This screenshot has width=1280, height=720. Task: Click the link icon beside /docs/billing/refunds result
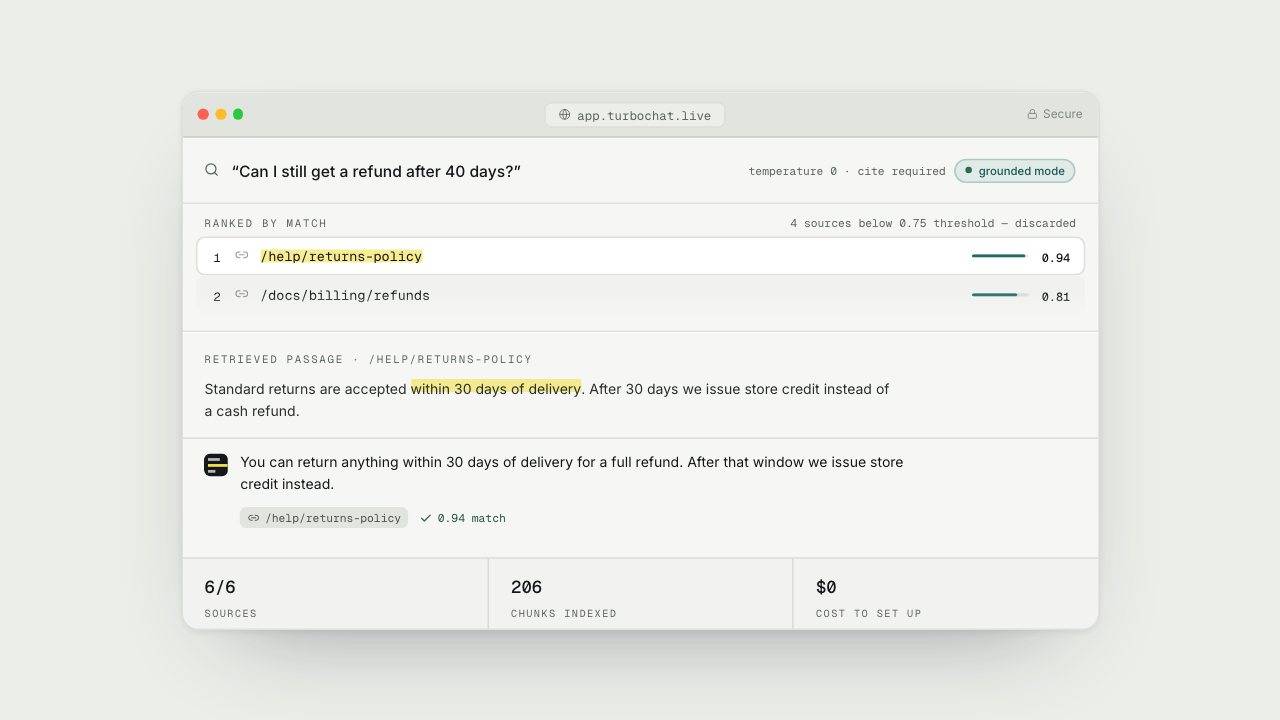(242, 295)
